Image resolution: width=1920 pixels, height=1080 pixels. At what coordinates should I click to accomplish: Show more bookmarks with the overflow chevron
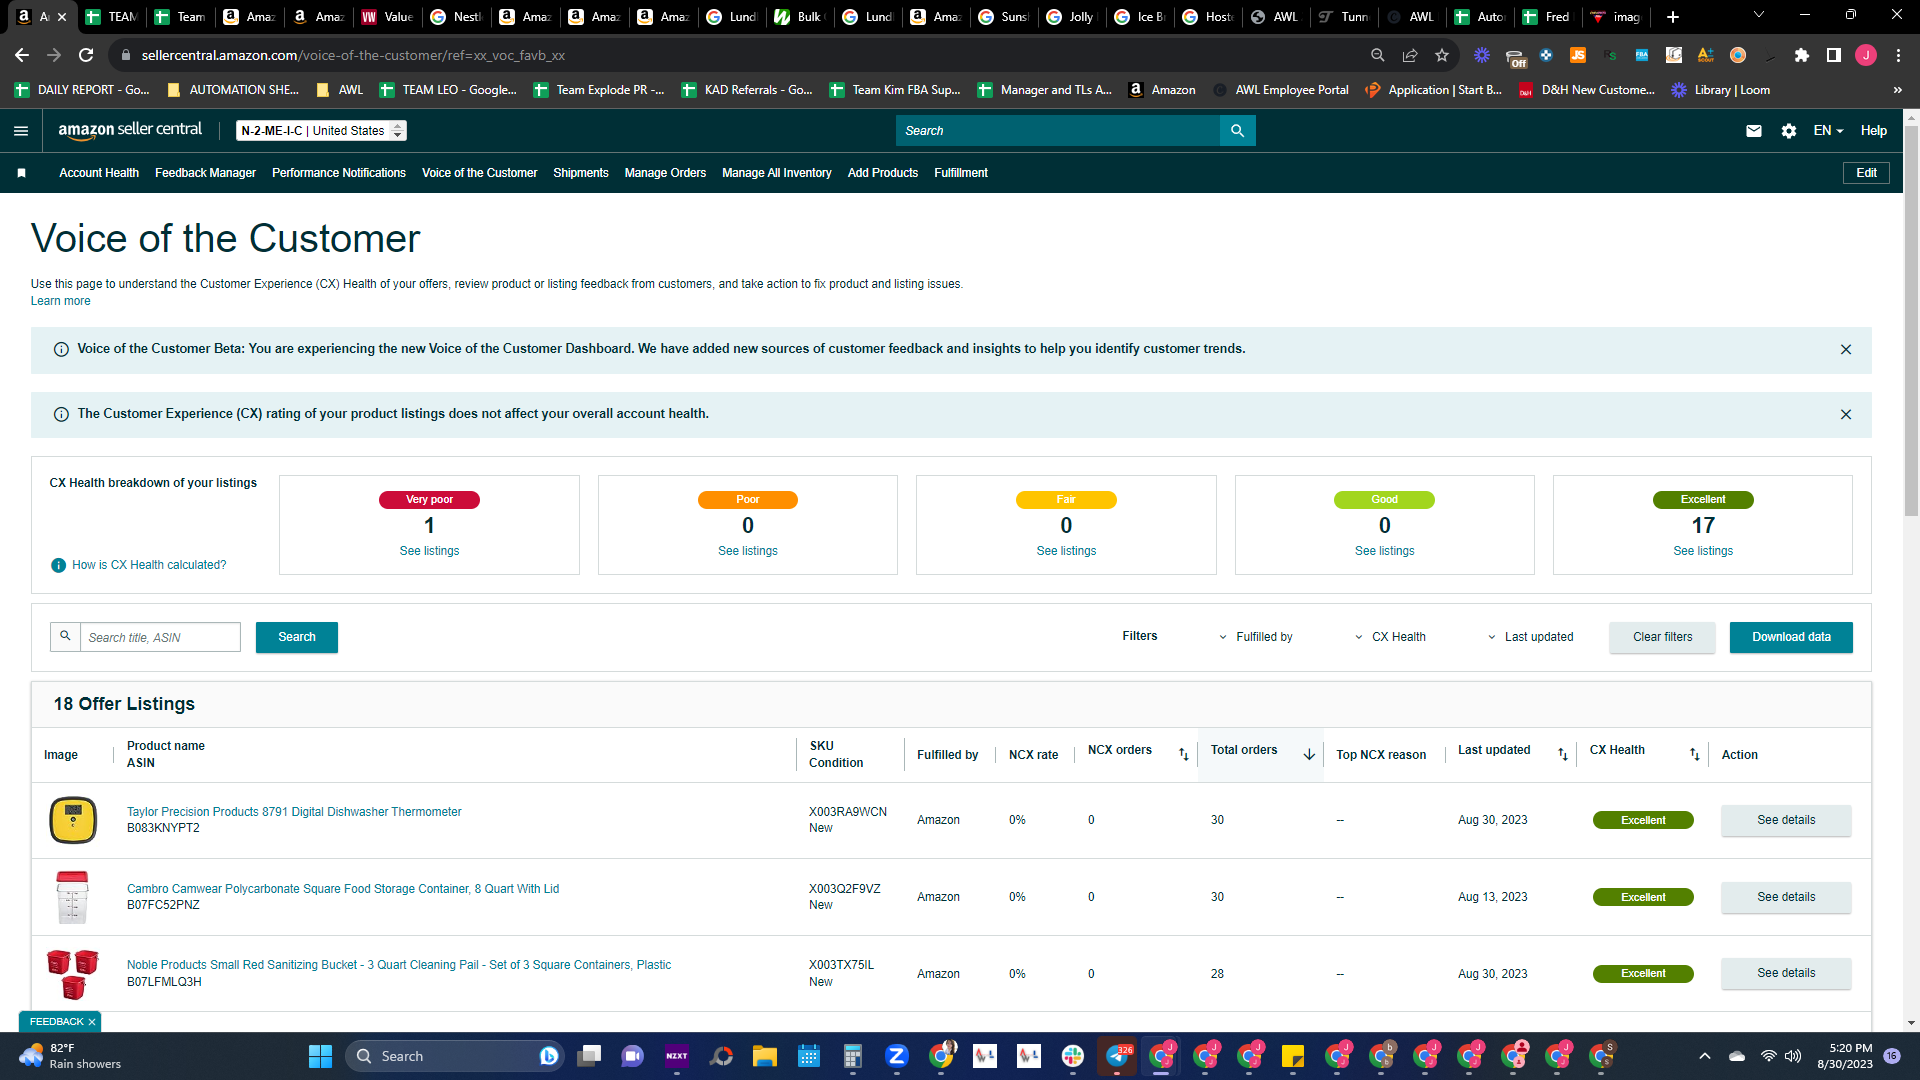pos(1898,90)
